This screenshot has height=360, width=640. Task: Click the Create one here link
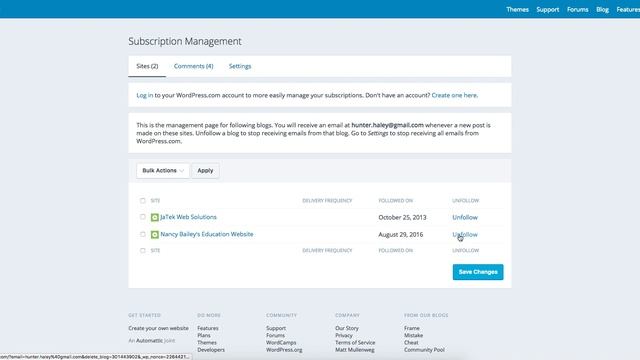pos(454,95)
